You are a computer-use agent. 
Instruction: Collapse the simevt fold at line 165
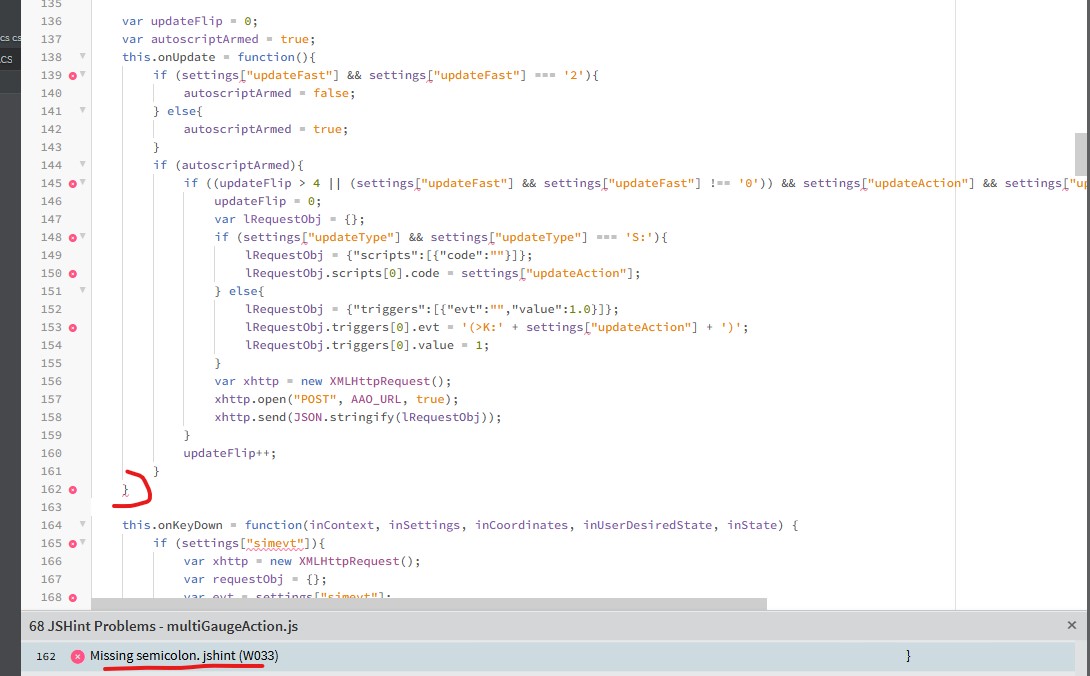click(83, 542)
